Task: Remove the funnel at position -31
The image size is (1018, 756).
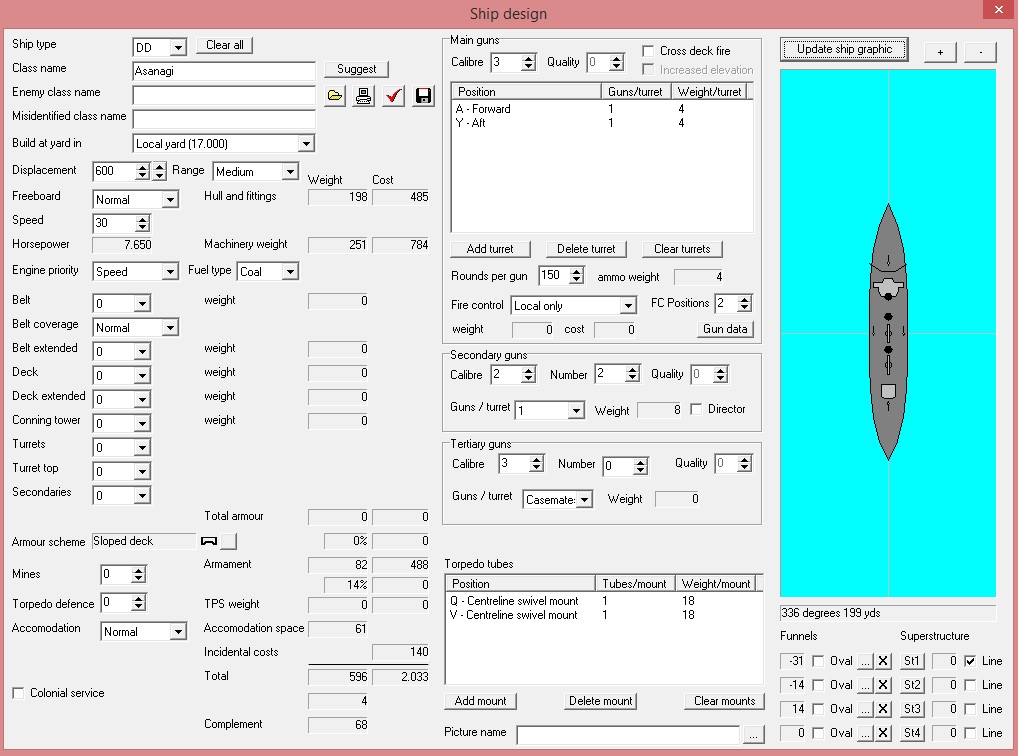Action: tap(883, 661)
